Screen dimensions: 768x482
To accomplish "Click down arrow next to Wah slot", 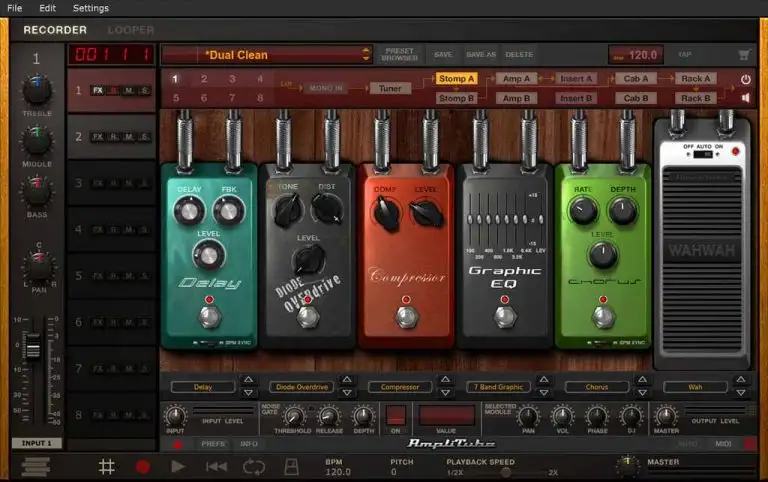I will click(741, 393).
